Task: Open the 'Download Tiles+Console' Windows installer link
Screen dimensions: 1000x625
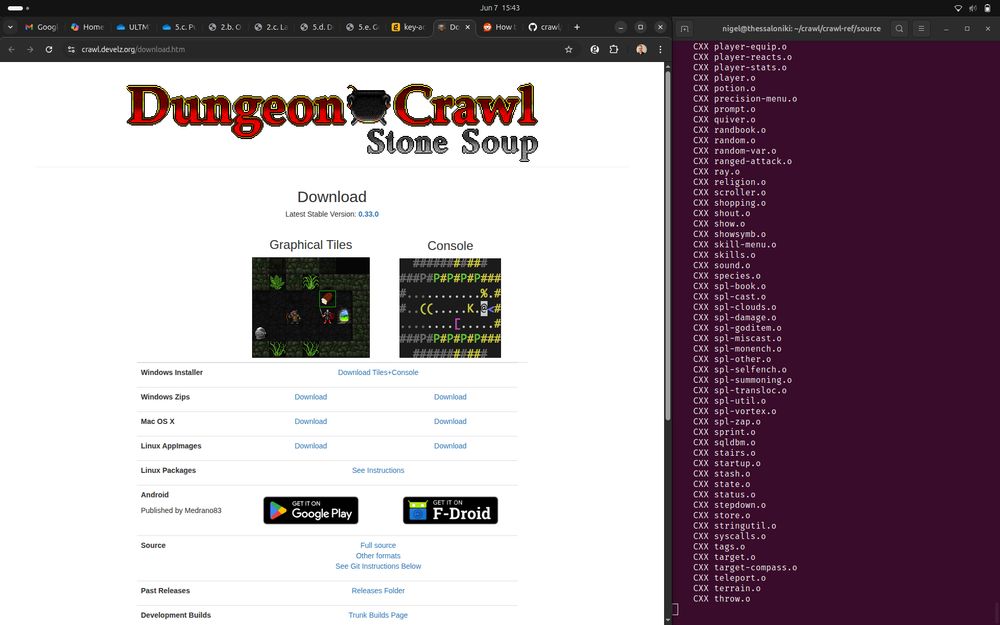Action: point(378,372)
